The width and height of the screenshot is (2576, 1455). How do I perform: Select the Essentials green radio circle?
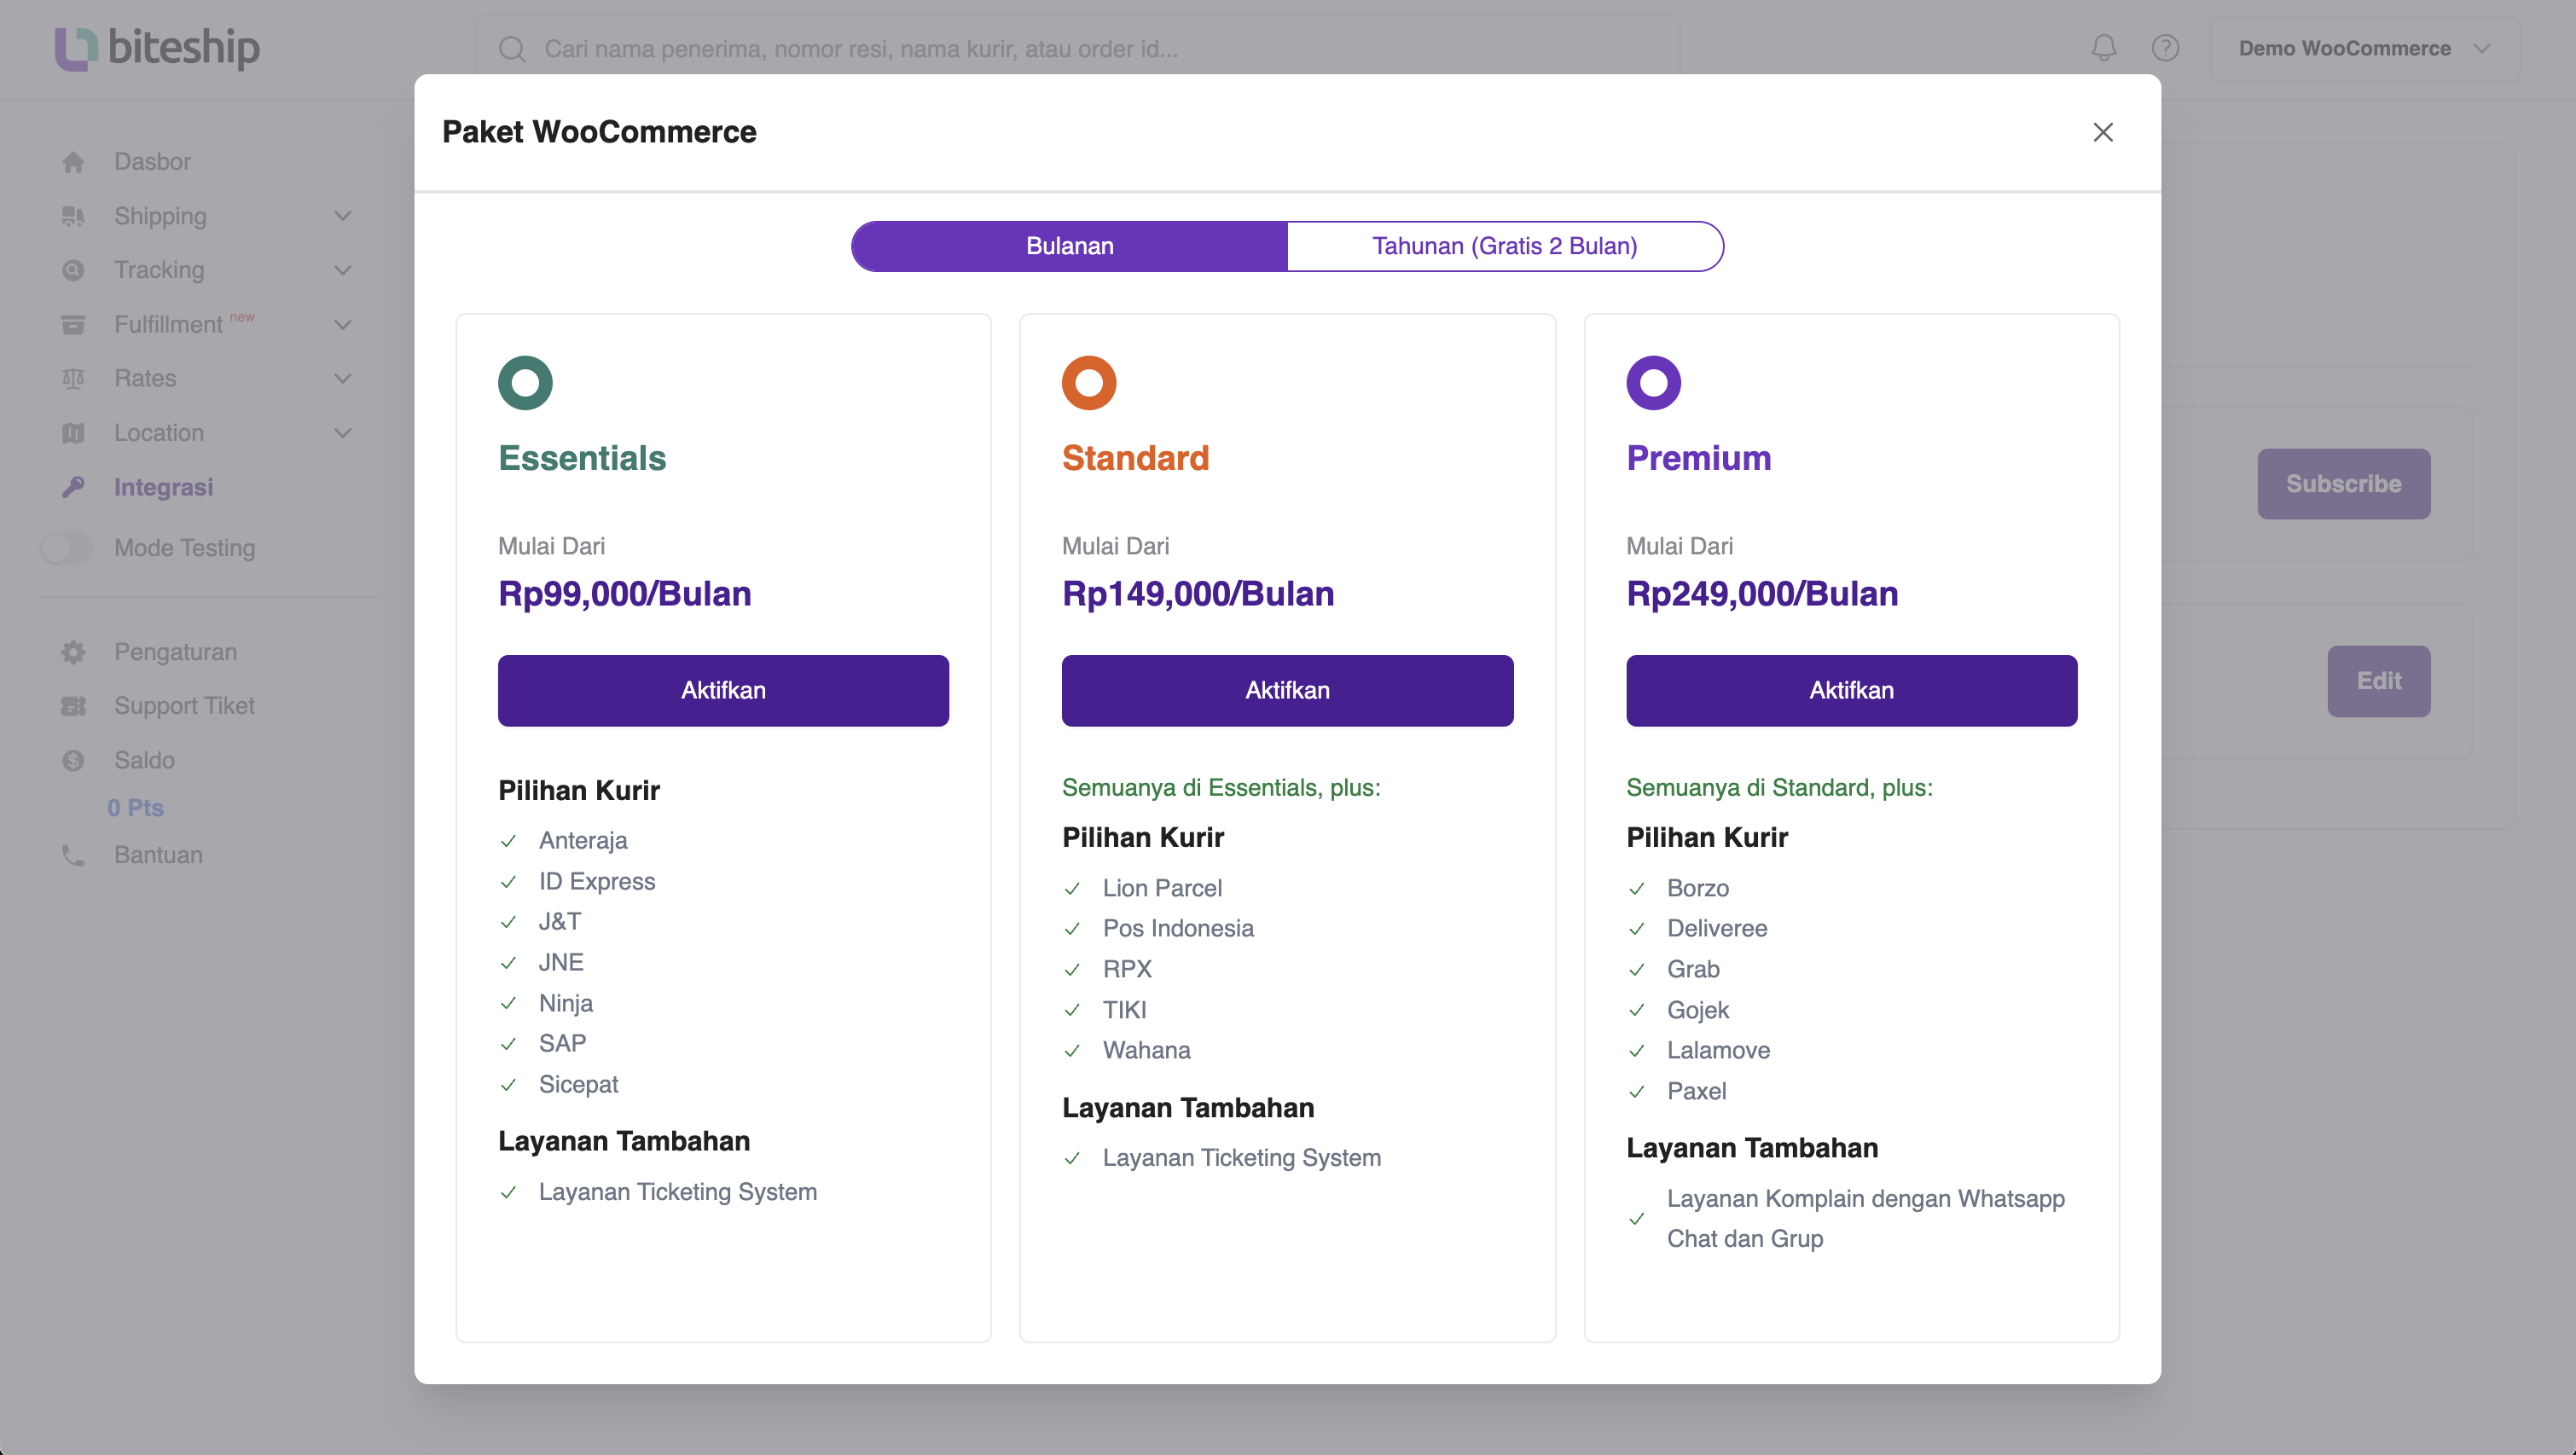[525, 383]
